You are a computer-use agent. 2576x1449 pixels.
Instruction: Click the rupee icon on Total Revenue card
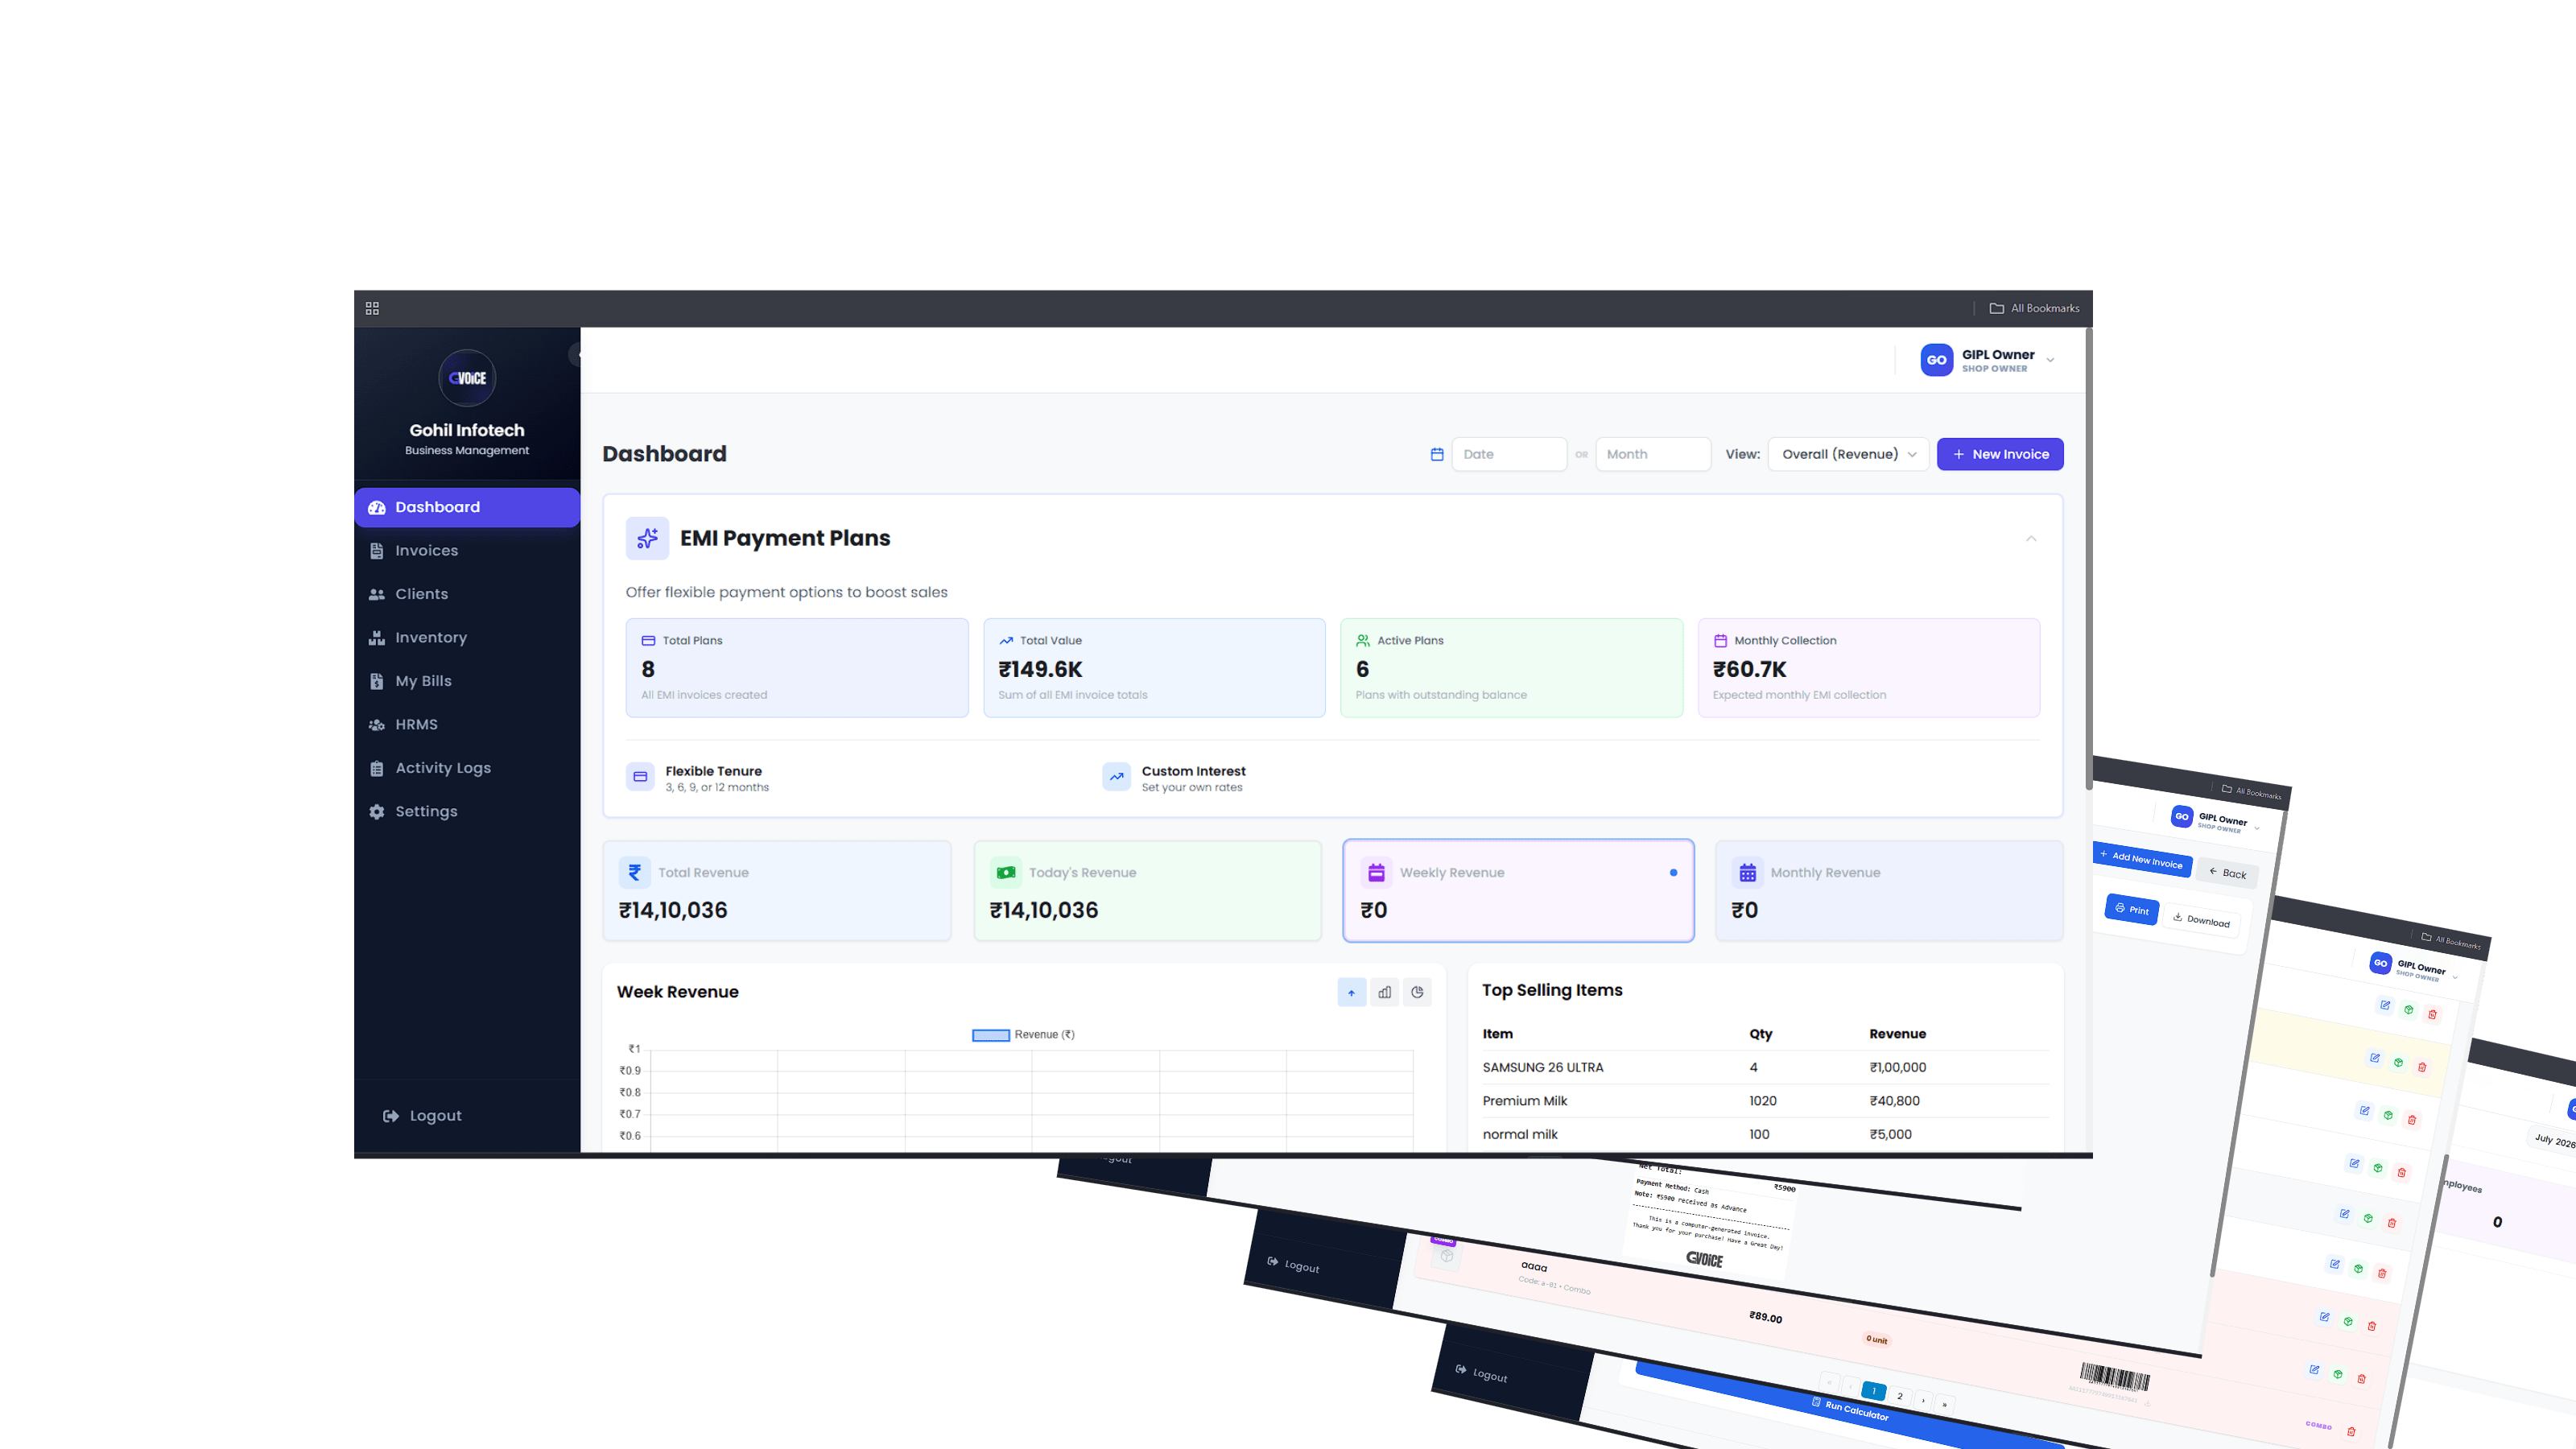(x=634, y=872)
